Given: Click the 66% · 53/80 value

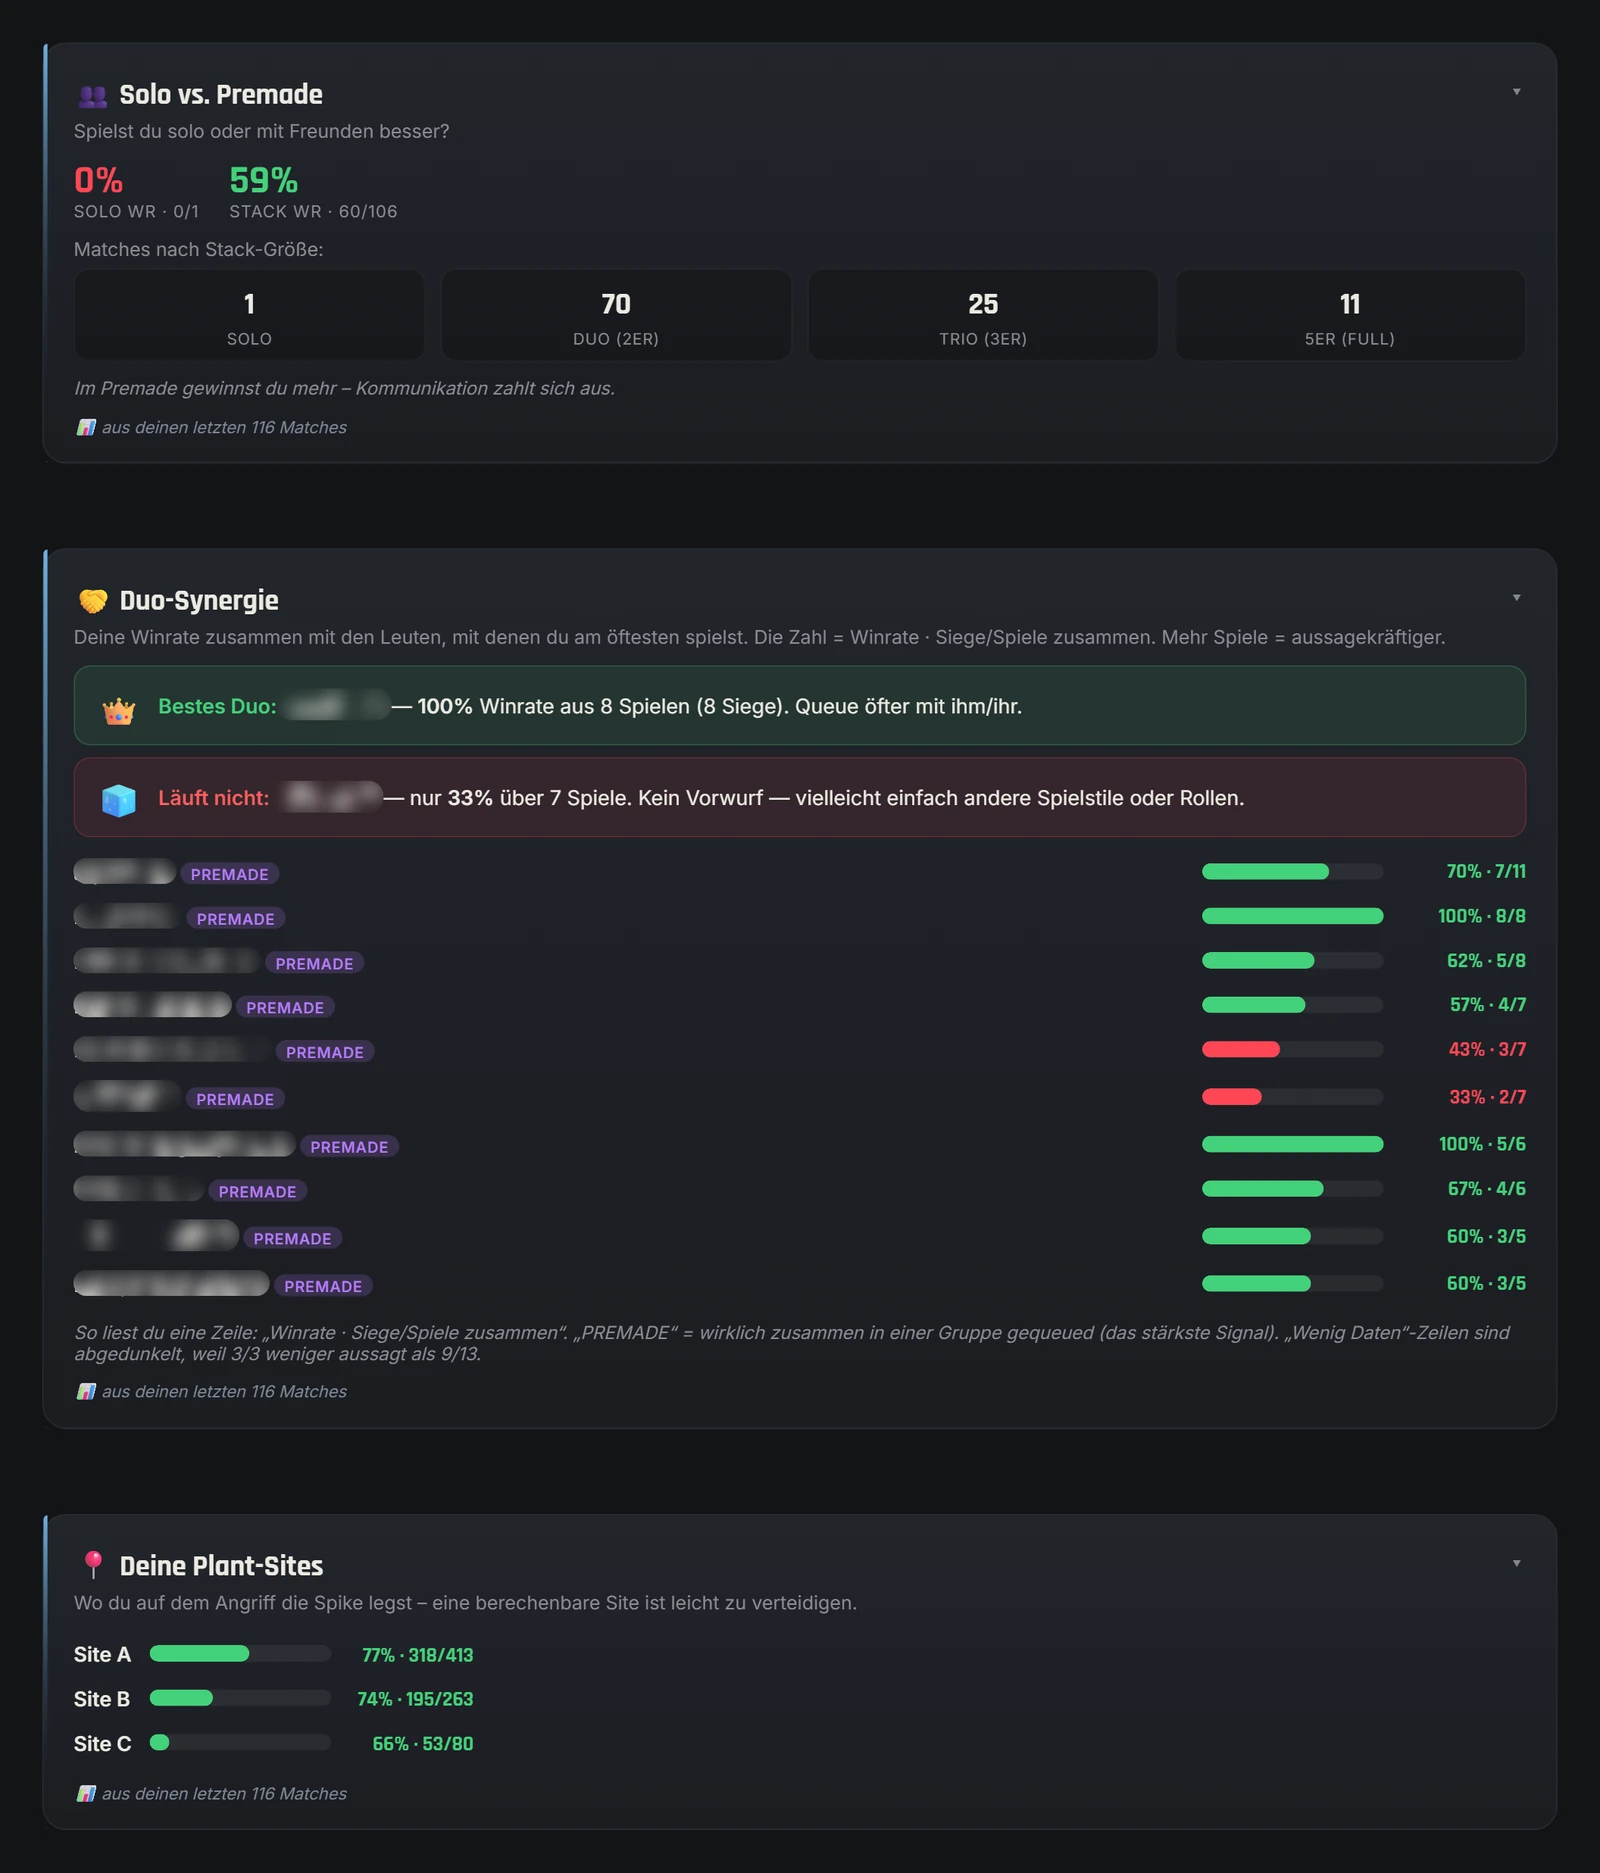Looking at the screenshot, I should tap(422, 1744).
